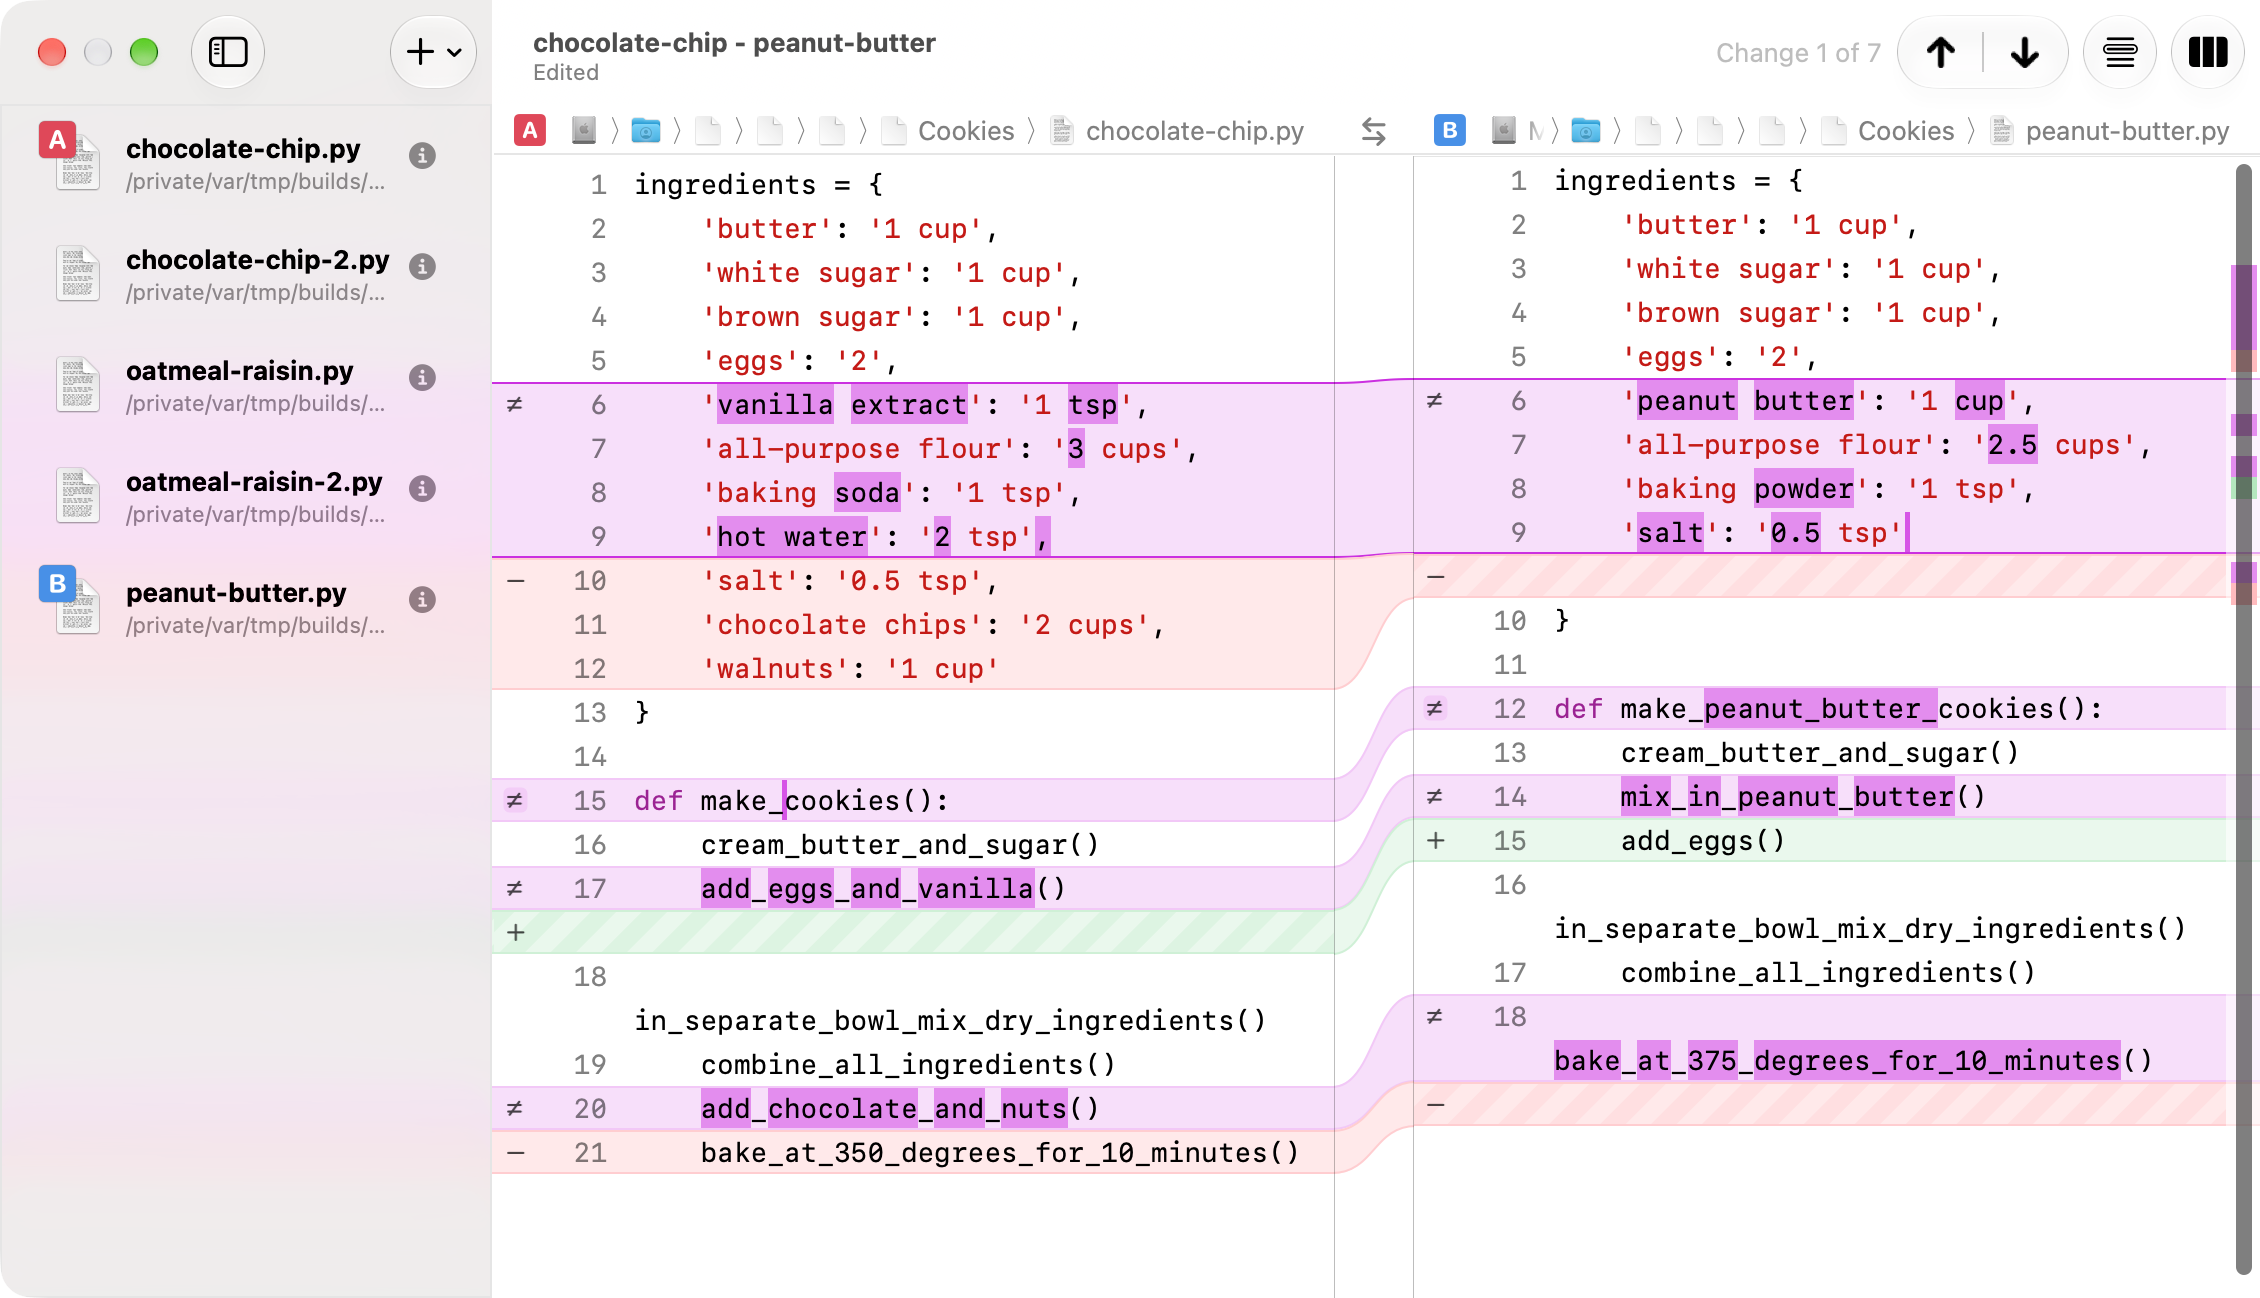Click the not-equal marker on right line 12
This screenshot has width=2260, height=1298.
1435,709
